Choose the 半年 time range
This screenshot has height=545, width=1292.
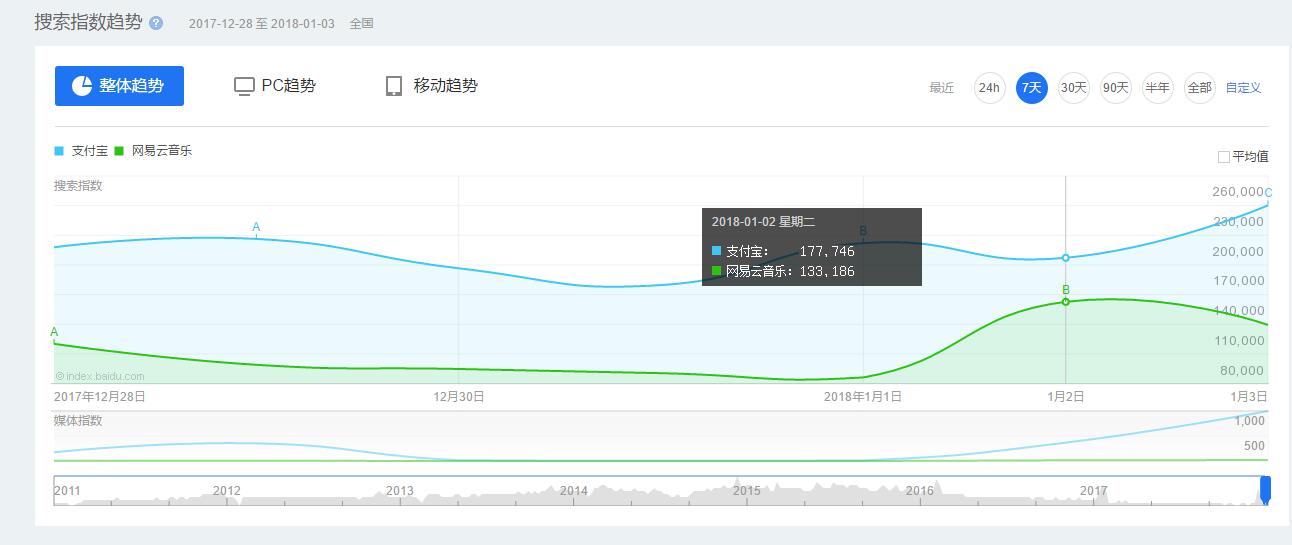[1157, 88]
